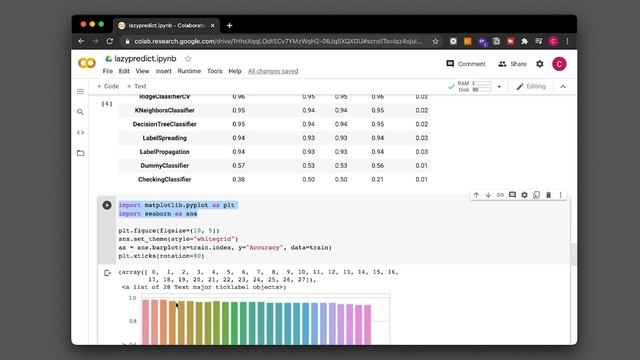Screen dimensions: 640x360
Task: Open the File menu
Action: [108, 71]
